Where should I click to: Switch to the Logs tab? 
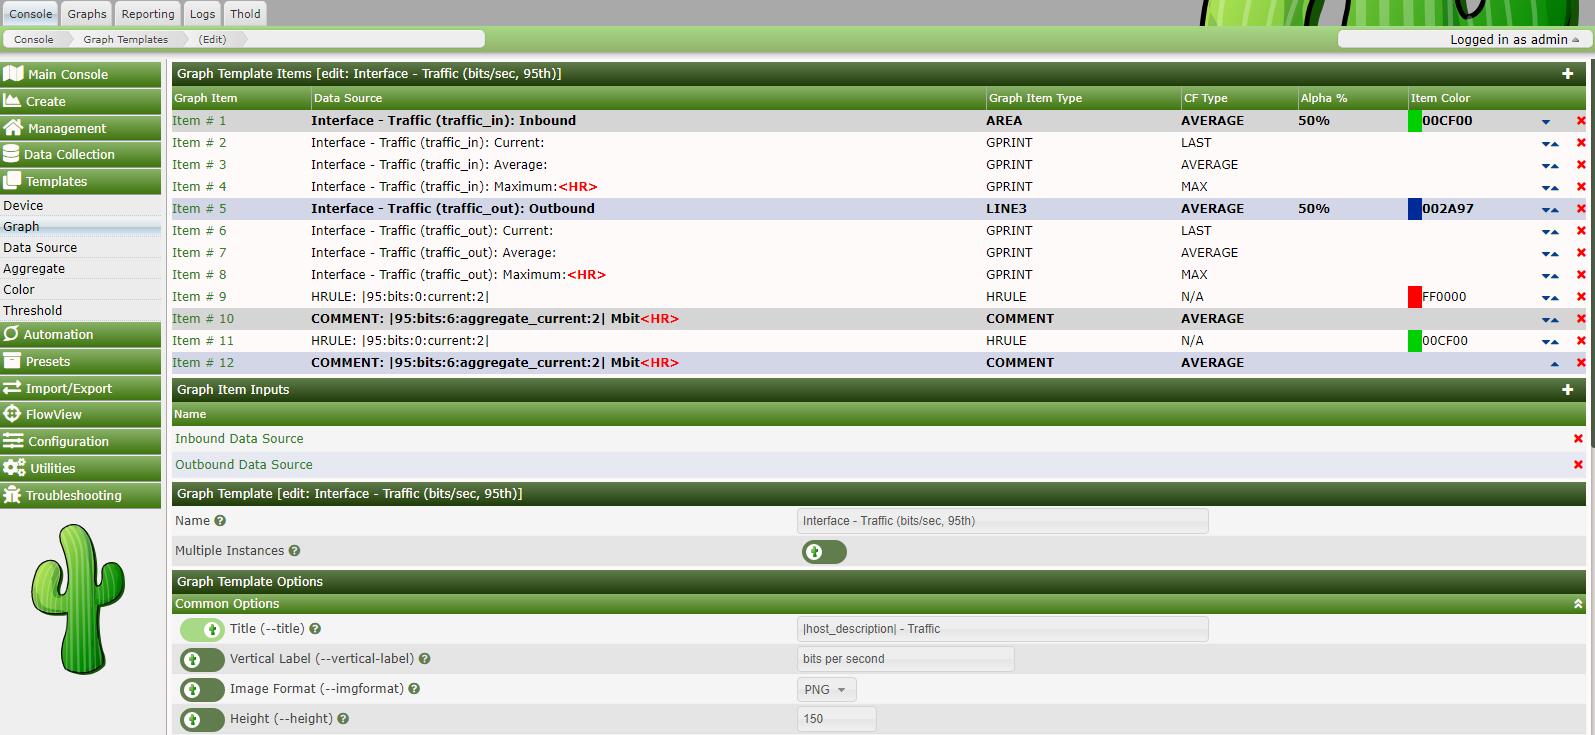(202, 13)
